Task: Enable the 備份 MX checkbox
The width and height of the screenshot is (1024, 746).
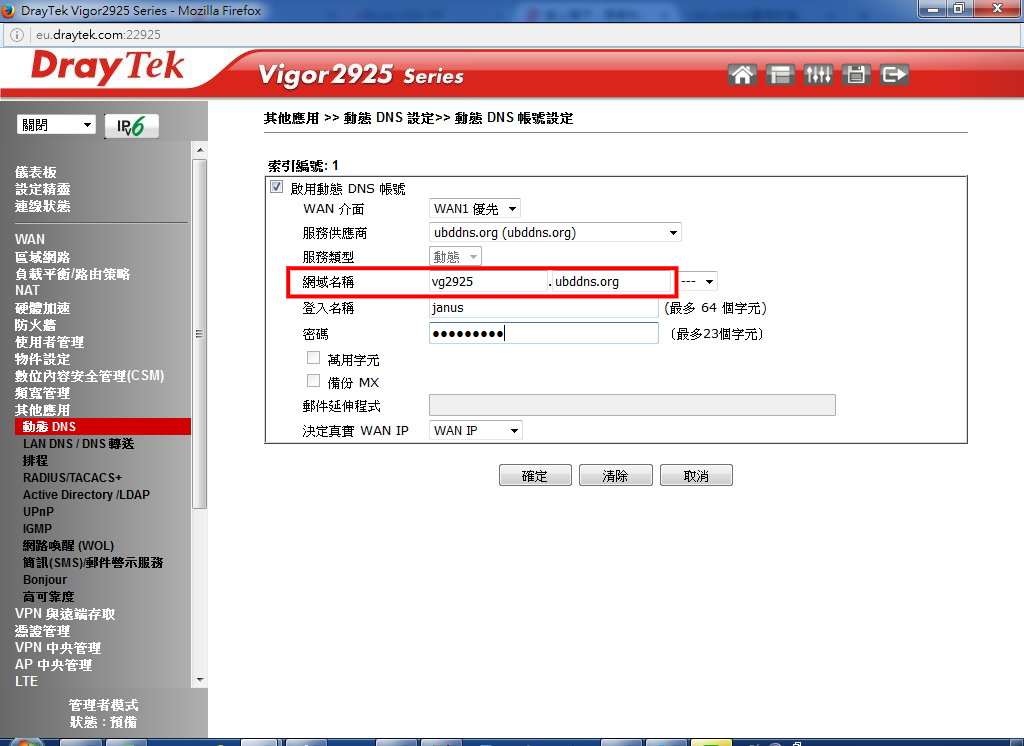Action: pos(314,381)
